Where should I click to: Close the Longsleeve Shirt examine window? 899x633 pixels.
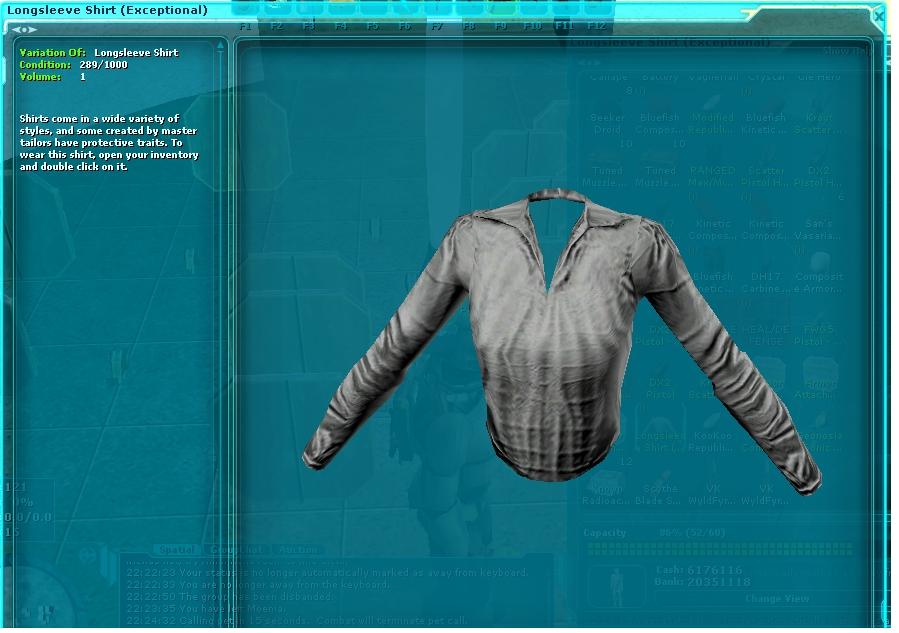[879, 17]
